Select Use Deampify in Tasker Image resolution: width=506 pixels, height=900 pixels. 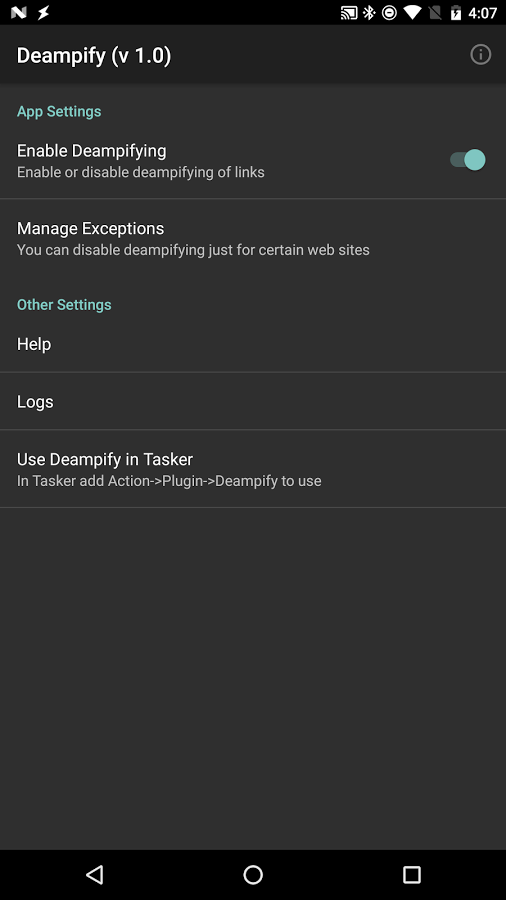pos(253,469)
